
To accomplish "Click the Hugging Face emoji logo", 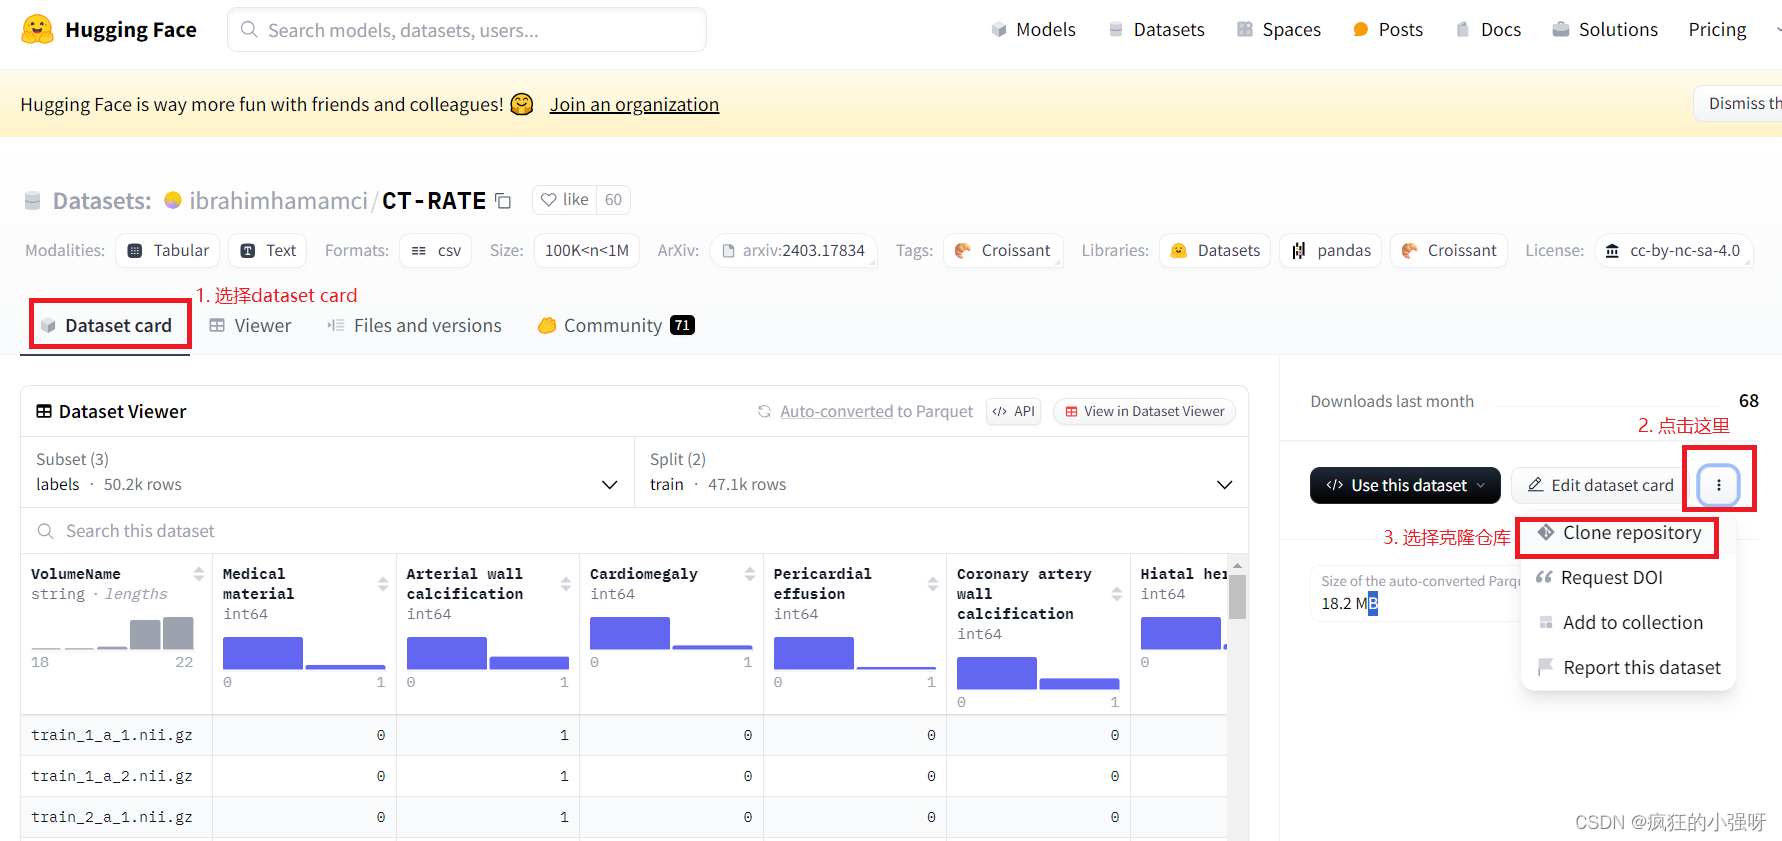I will coord(38,29).
